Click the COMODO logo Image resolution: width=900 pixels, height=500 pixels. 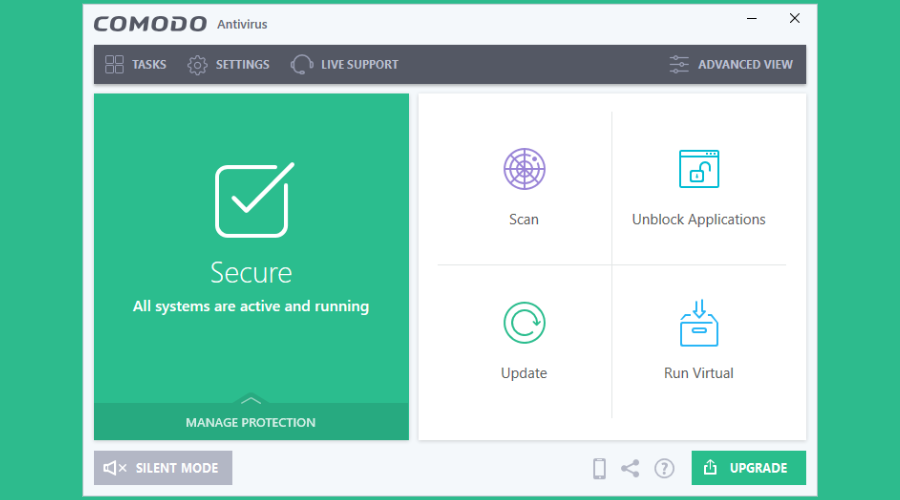150,24
